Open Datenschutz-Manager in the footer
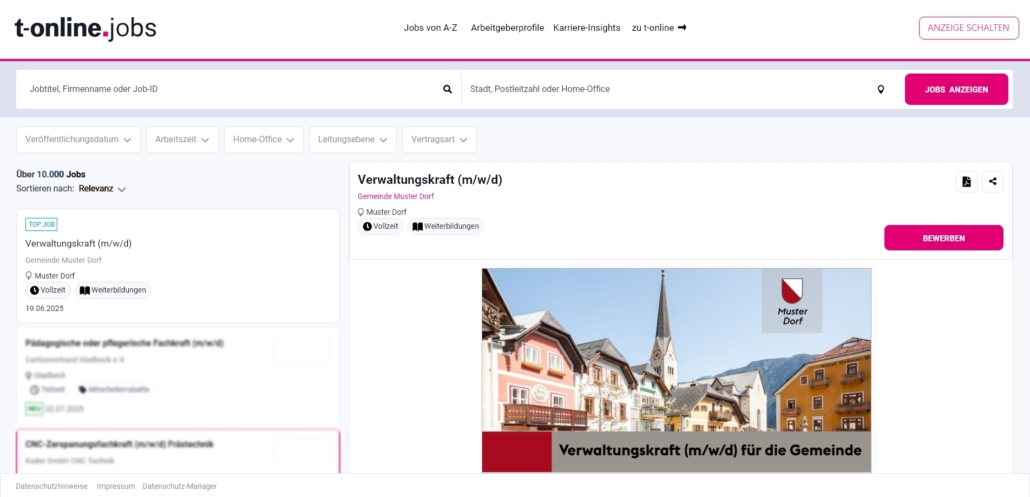Screen dimensions: 1030x497 tap(179, 486)
